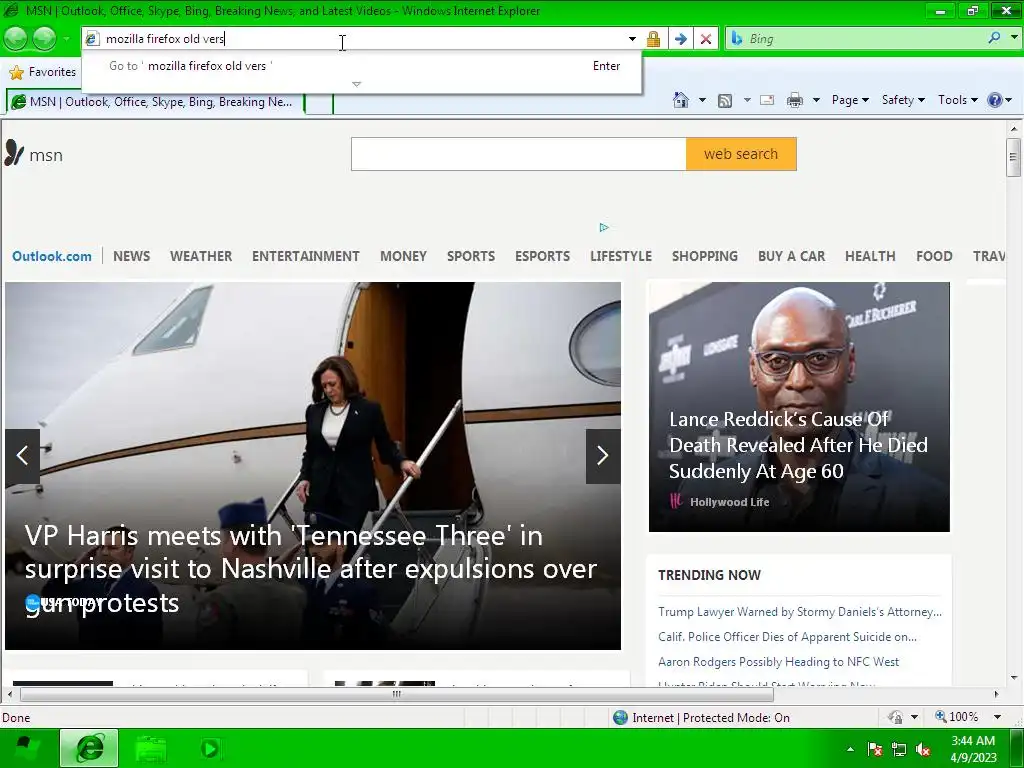Open the Safety menu
Image resolution: width=1024 pixels, height=768 pixels.
coord(903,100)
